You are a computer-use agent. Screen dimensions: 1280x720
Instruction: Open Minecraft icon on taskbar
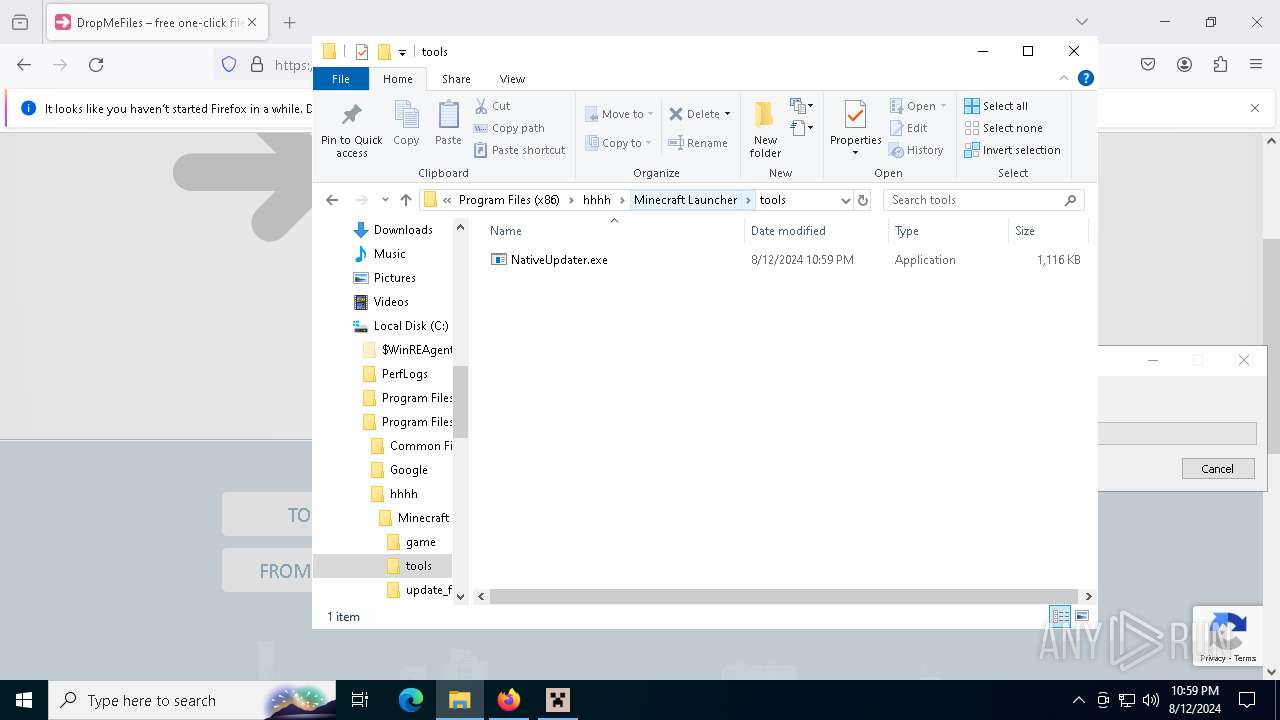(557, 700)
